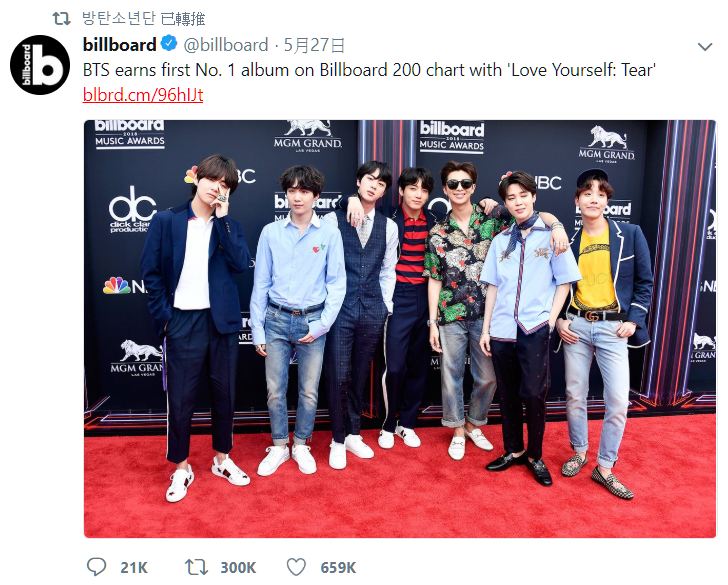Click the retweet arrows icon below the photo
This screenshot has width=728, height=585.
198,567
